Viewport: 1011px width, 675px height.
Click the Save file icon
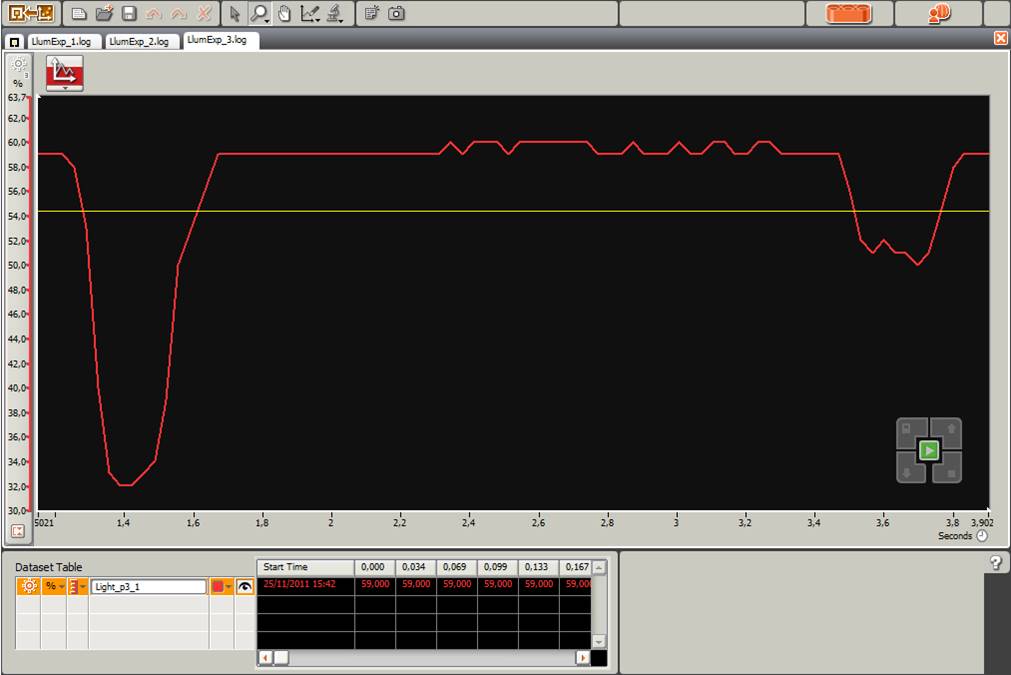129,13
